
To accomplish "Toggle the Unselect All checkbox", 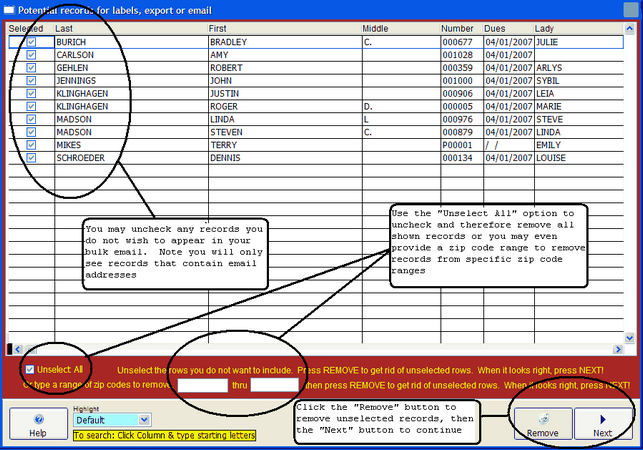I will pyautogui.click(x=29, y=370).
